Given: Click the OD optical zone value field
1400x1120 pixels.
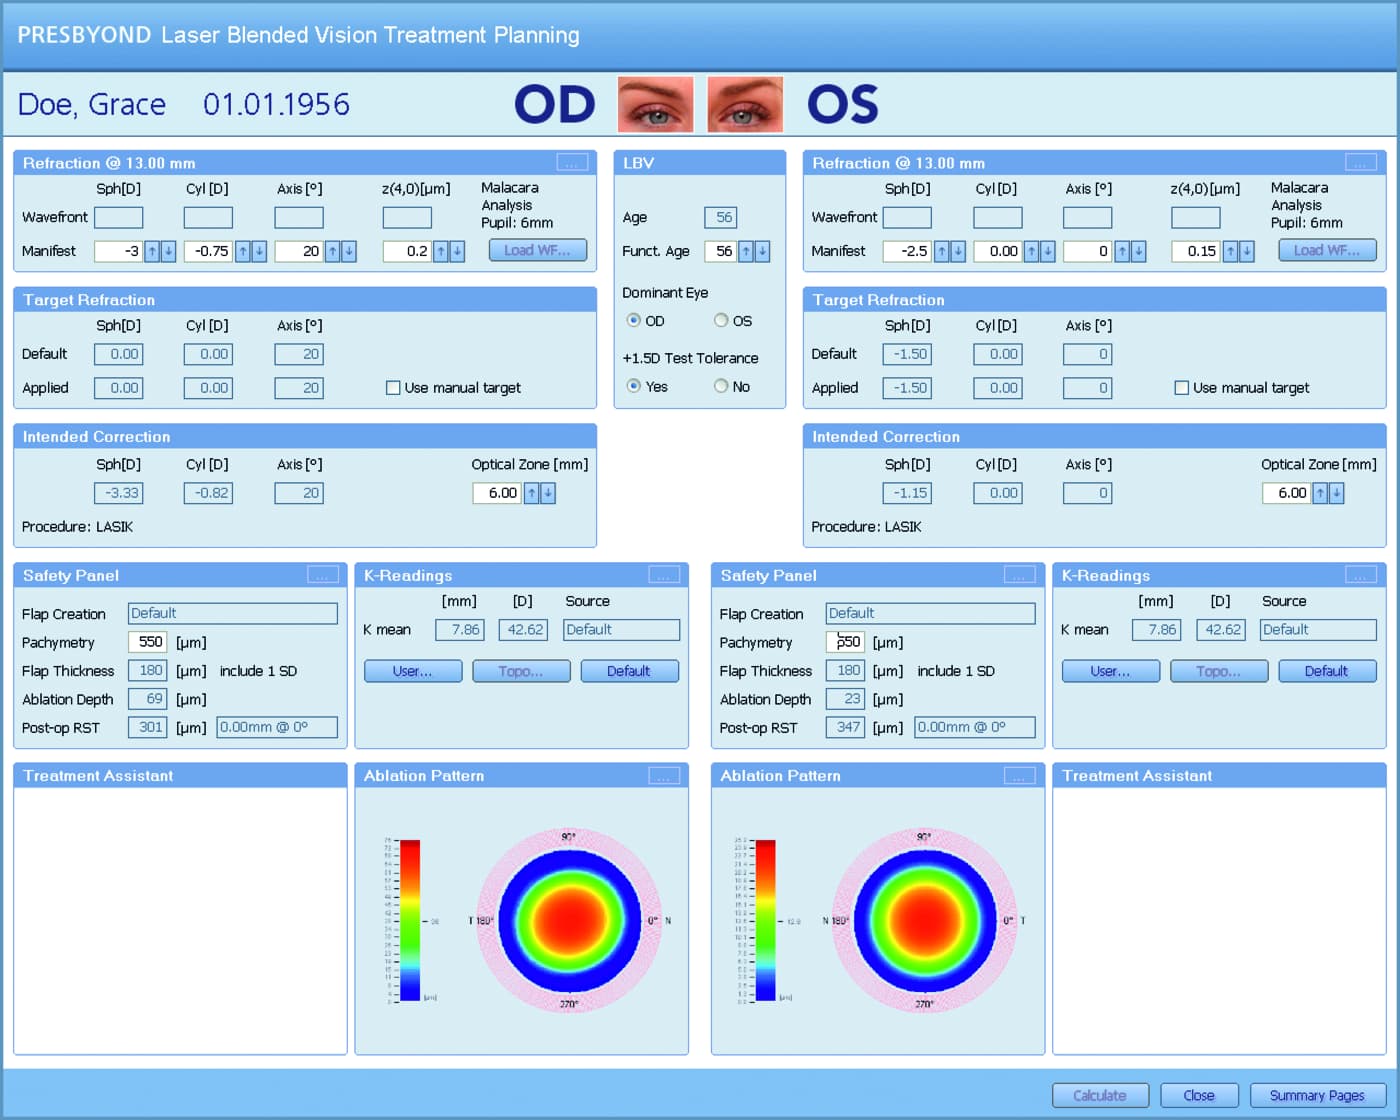Looking at the screenshot, I should [497, 493].
